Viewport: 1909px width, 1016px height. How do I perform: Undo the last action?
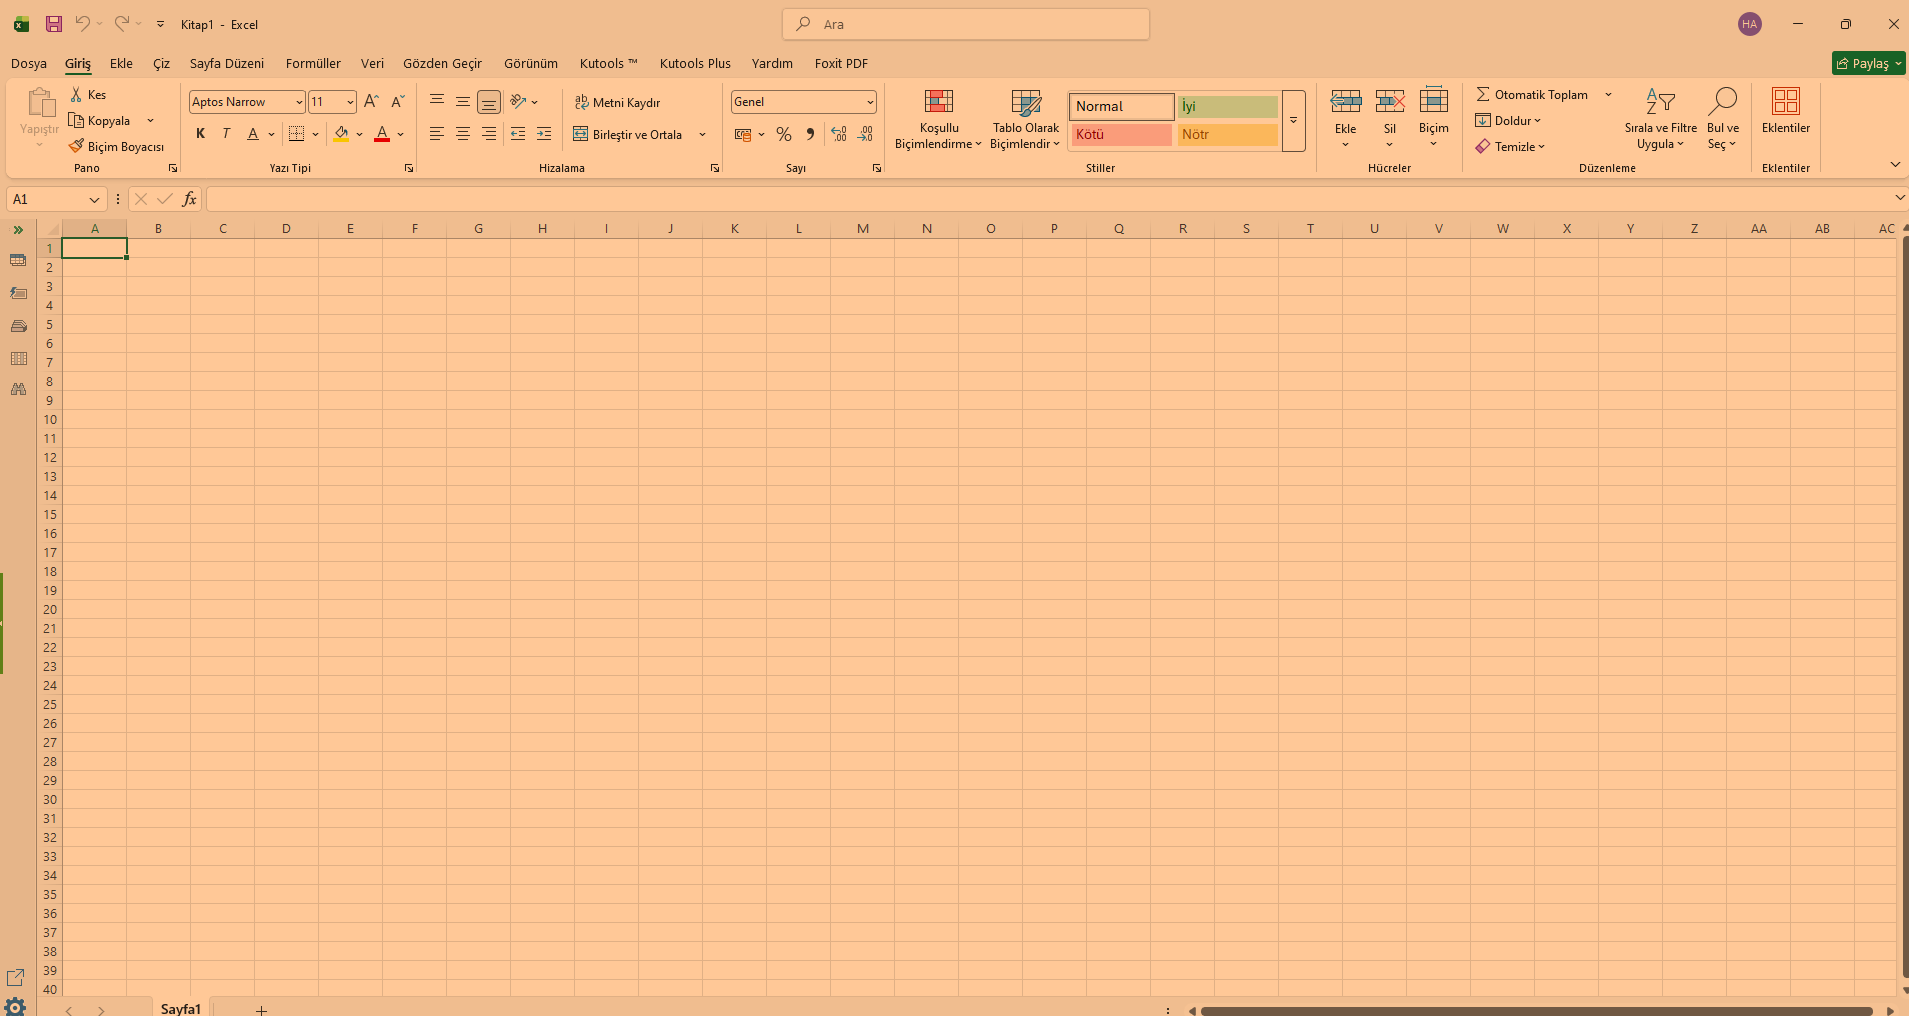coord(83,24)
